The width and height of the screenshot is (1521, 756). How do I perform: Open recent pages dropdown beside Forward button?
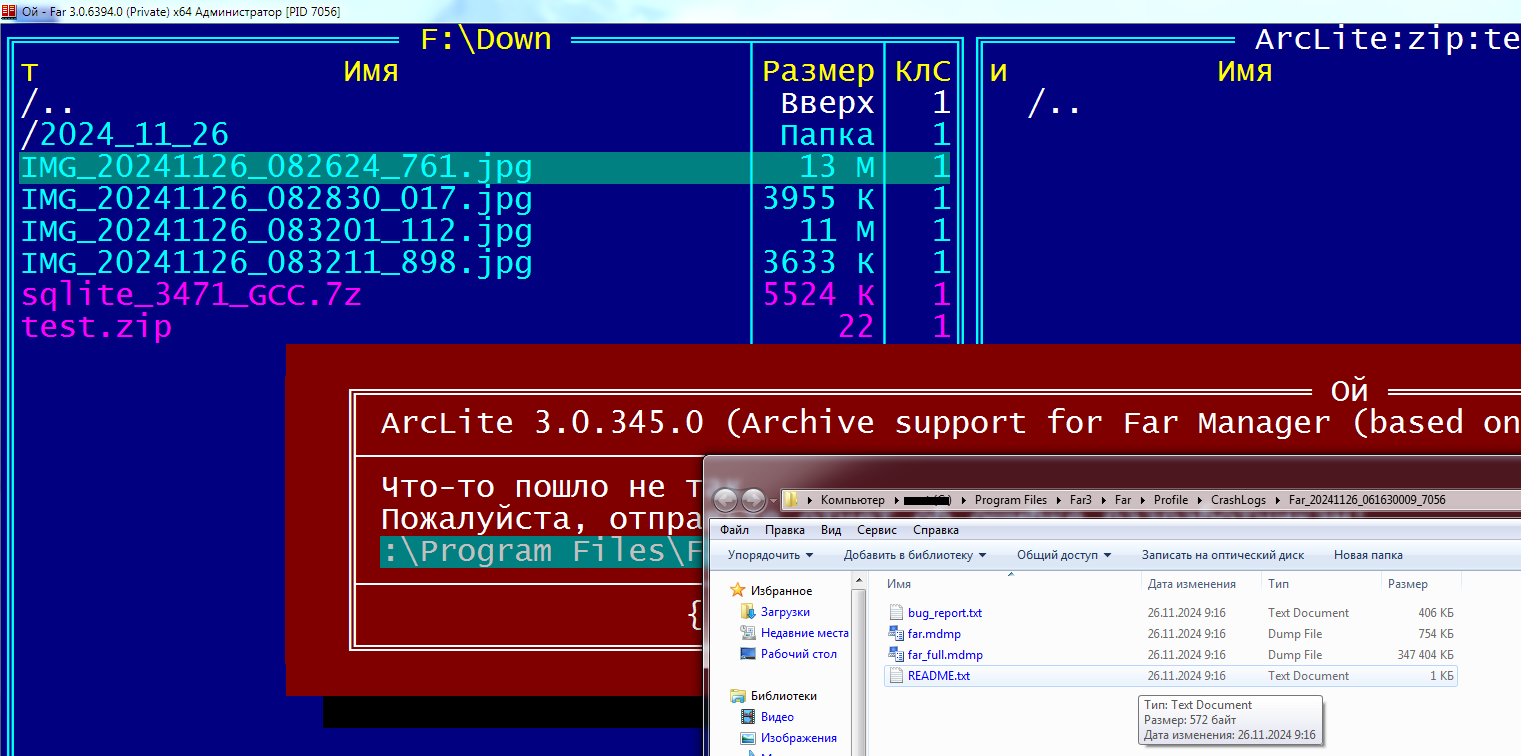(x=773, y=500)
